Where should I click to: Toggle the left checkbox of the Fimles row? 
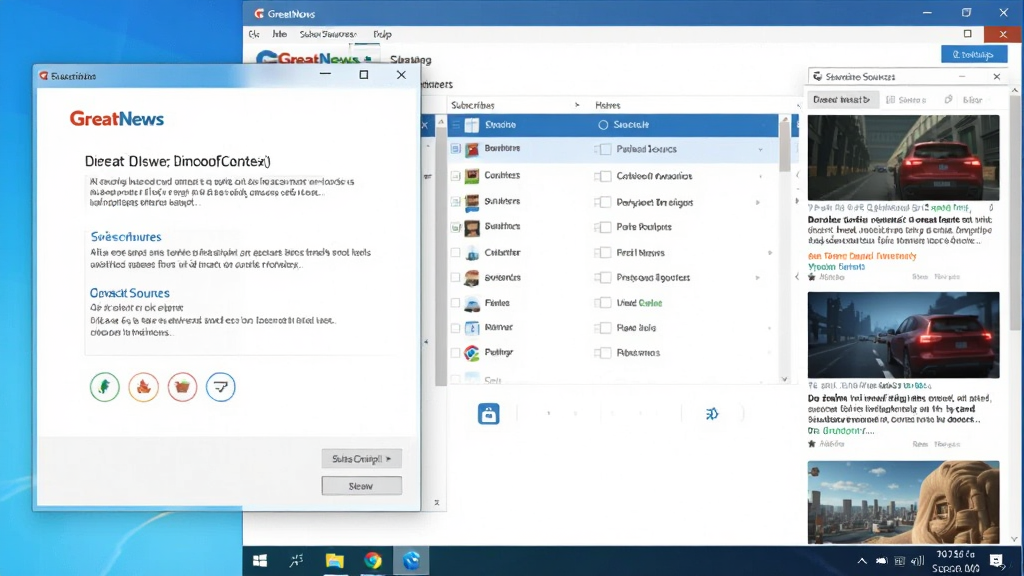point(456,303)
